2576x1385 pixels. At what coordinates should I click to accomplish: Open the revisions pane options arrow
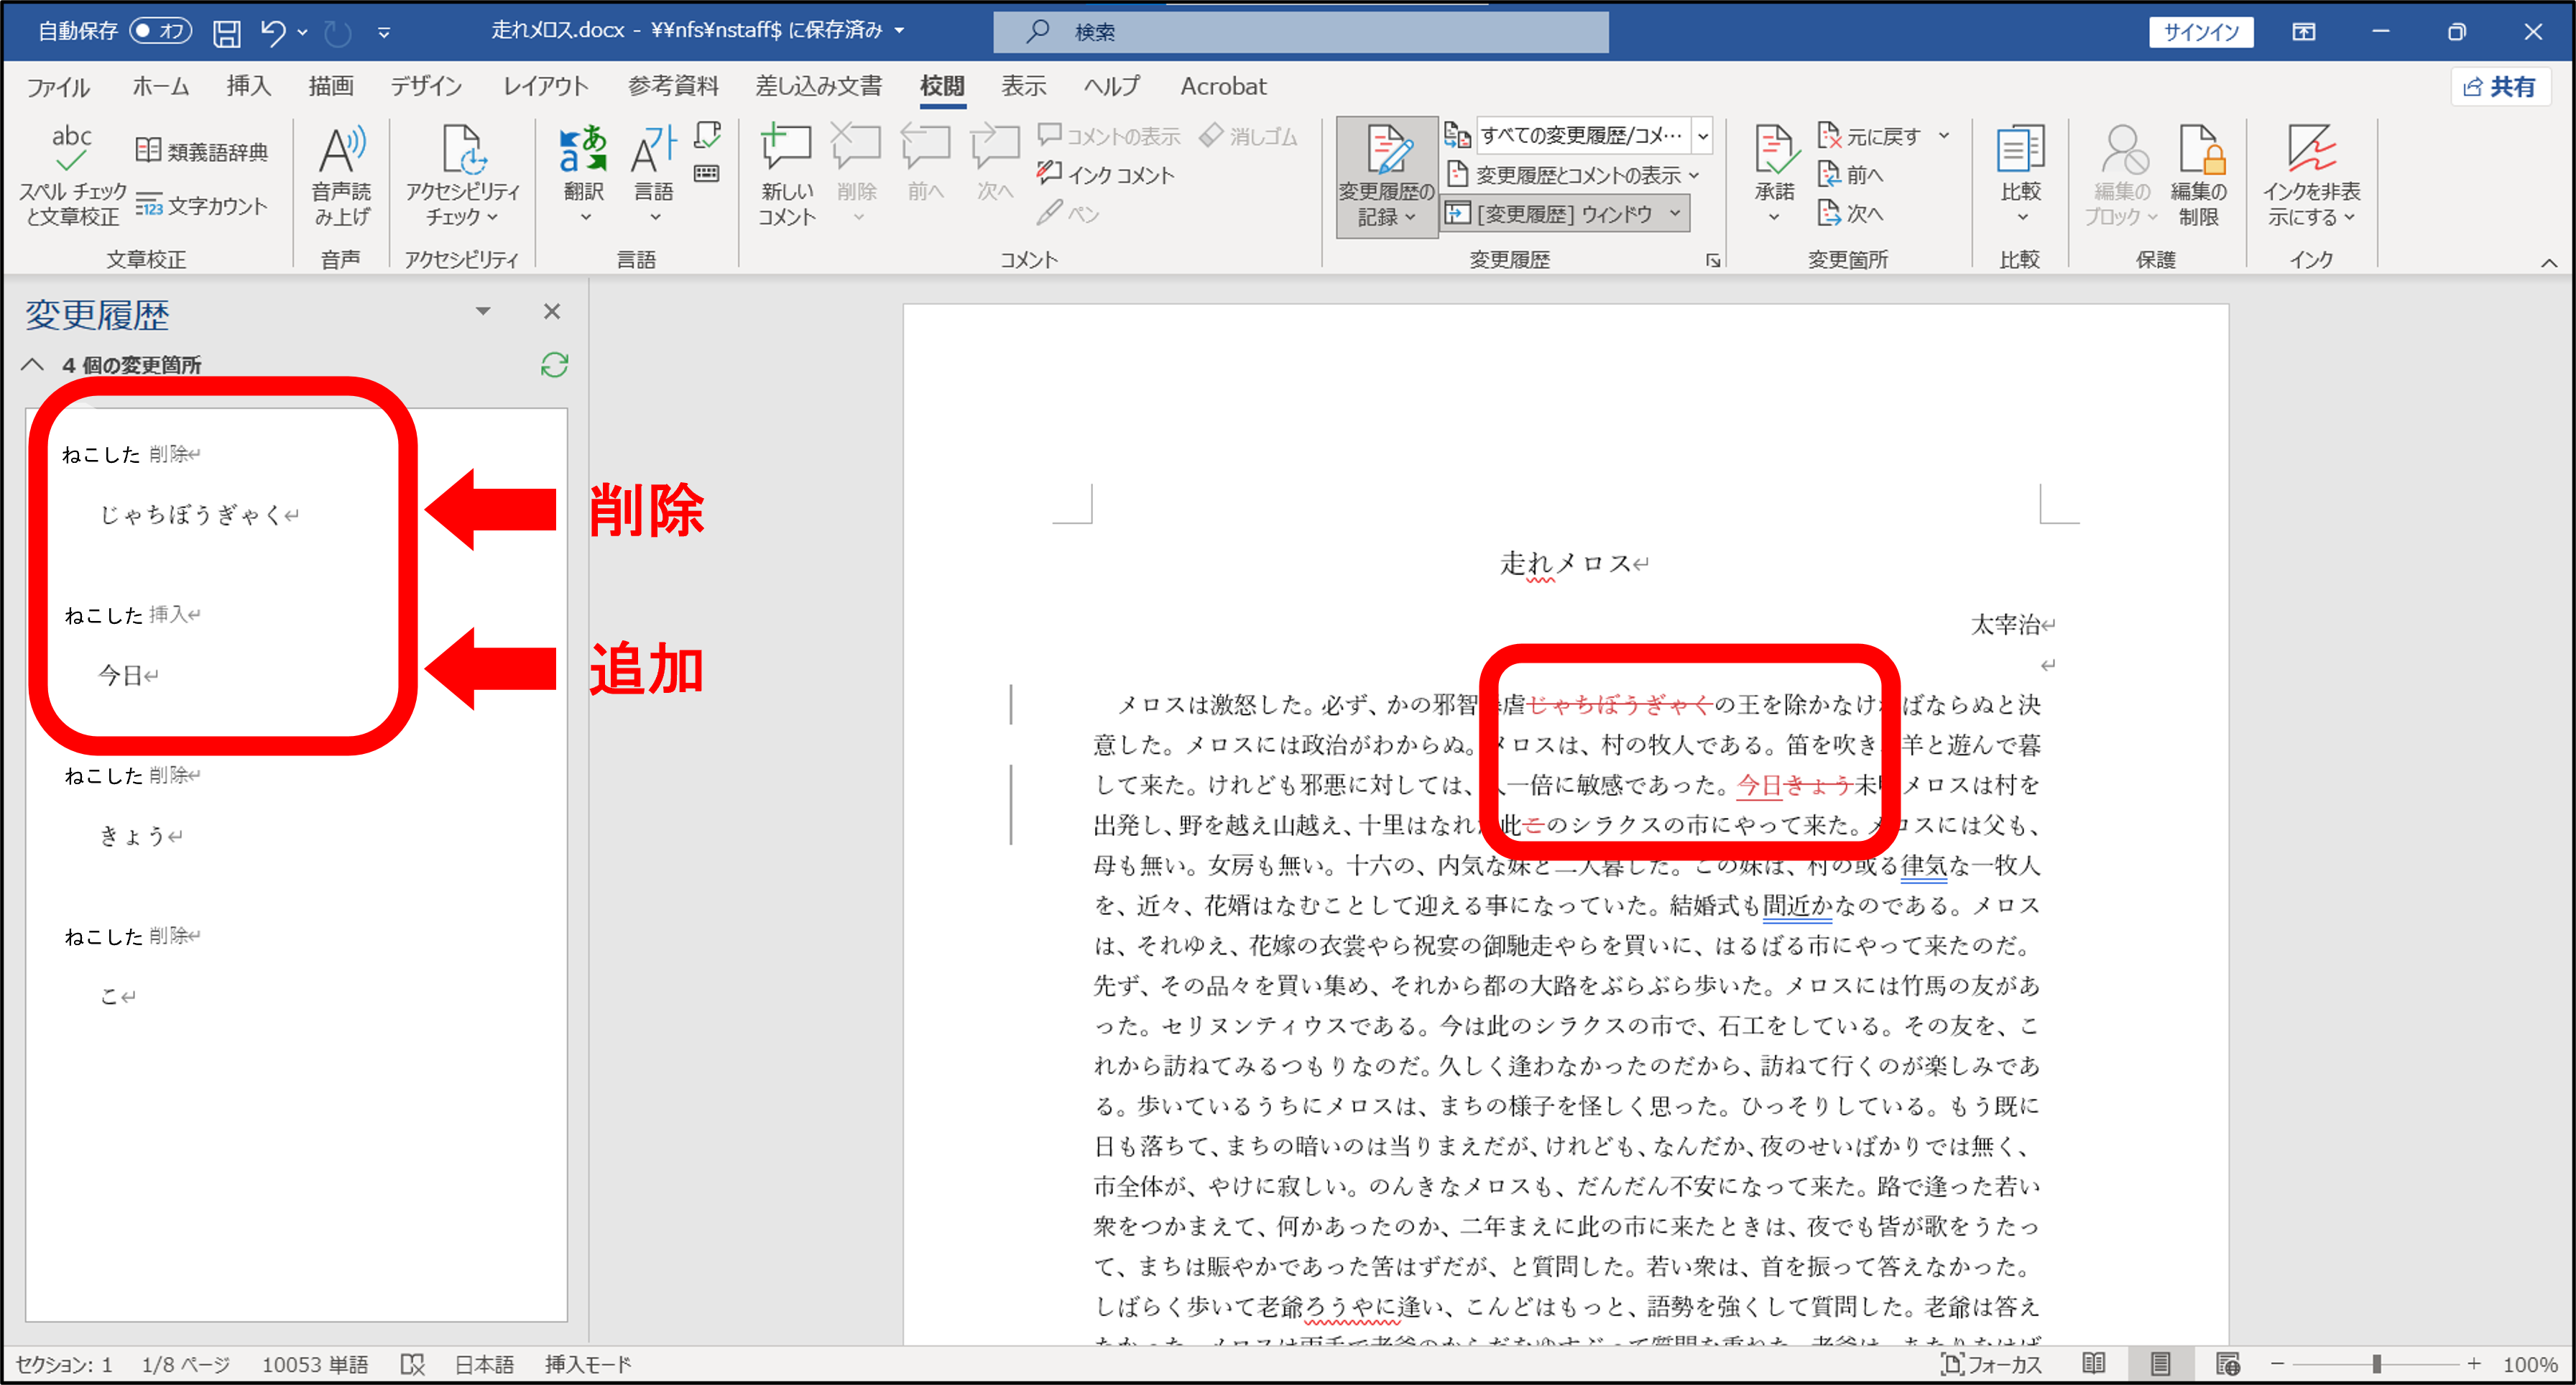pos(483,311)
